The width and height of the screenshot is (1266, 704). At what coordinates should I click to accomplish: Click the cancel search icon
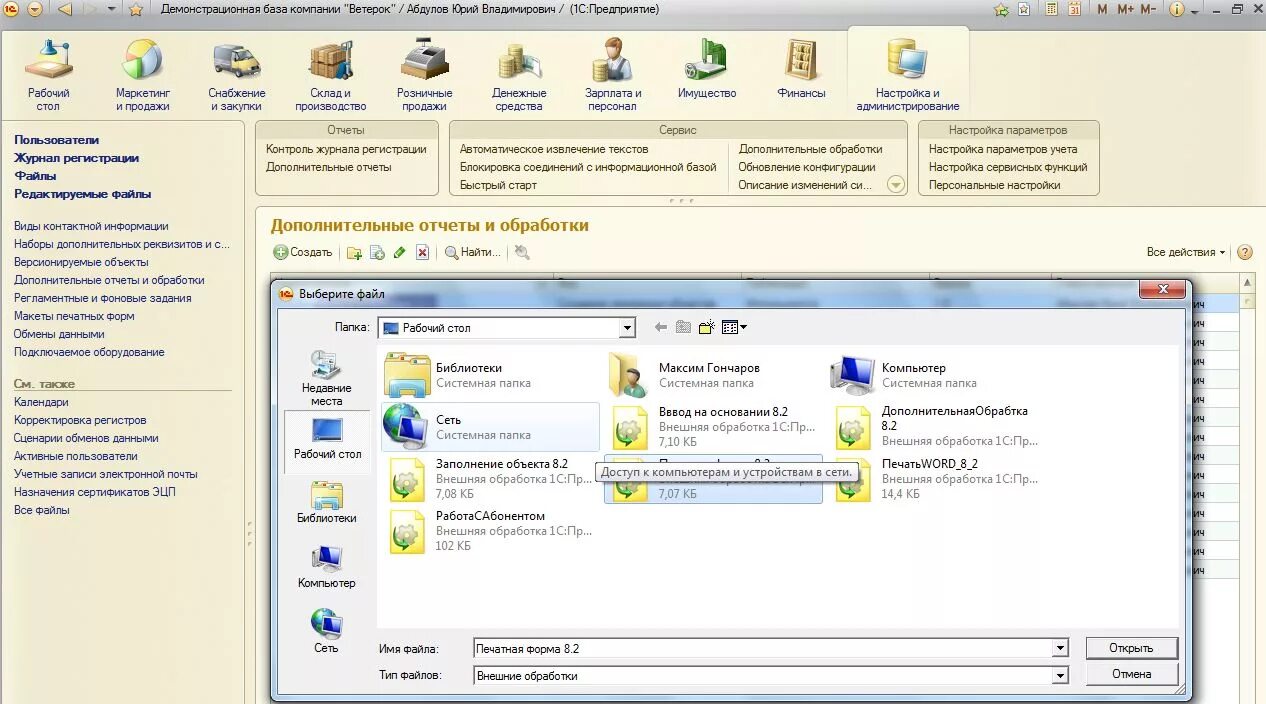coord(522,253)
